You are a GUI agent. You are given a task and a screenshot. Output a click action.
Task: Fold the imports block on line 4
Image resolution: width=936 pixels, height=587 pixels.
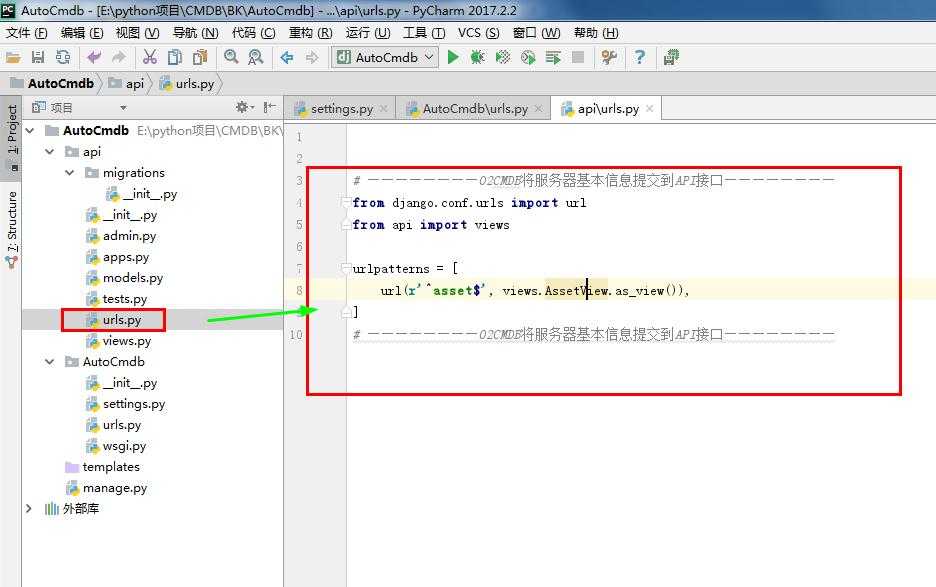tap(346, 203)
